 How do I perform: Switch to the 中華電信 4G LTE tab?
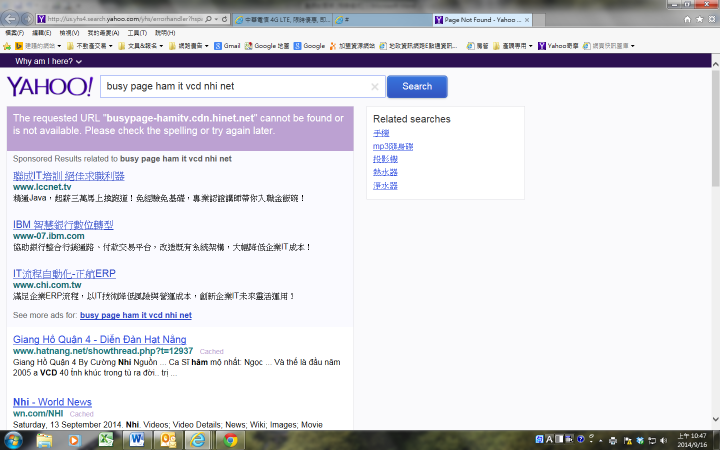[x=282, y=20]
